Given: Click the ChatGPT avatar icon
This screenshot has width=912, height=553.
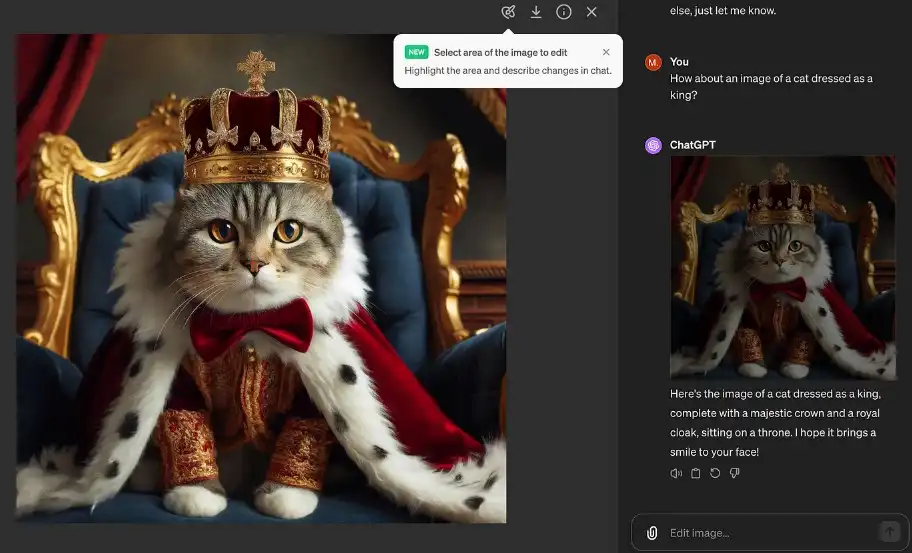Looking at the screenshot, I should [x=653, y=145].
